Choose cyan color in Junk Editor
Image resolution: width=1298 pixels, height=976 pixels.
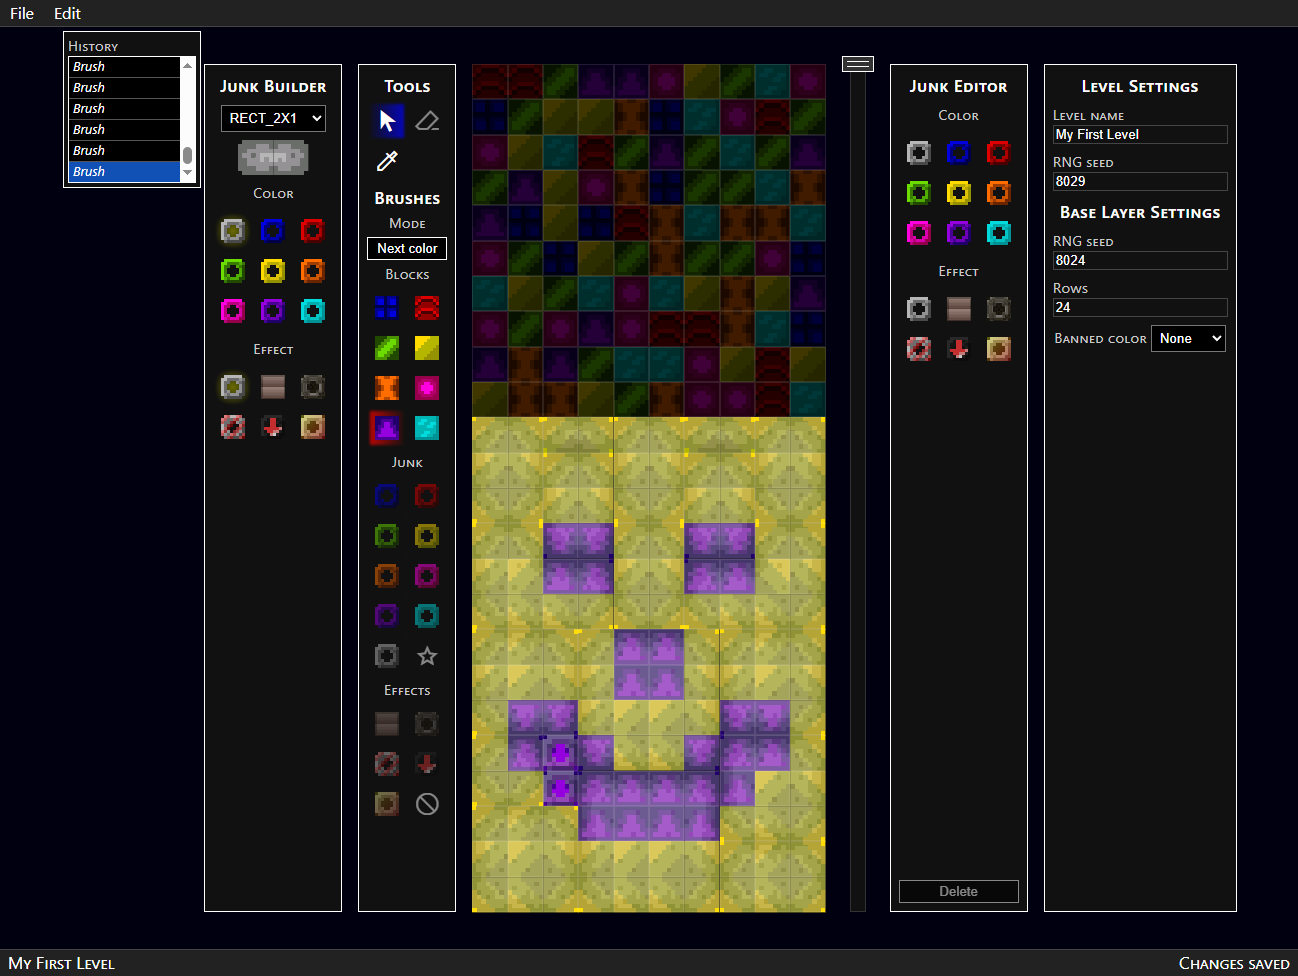999,233
